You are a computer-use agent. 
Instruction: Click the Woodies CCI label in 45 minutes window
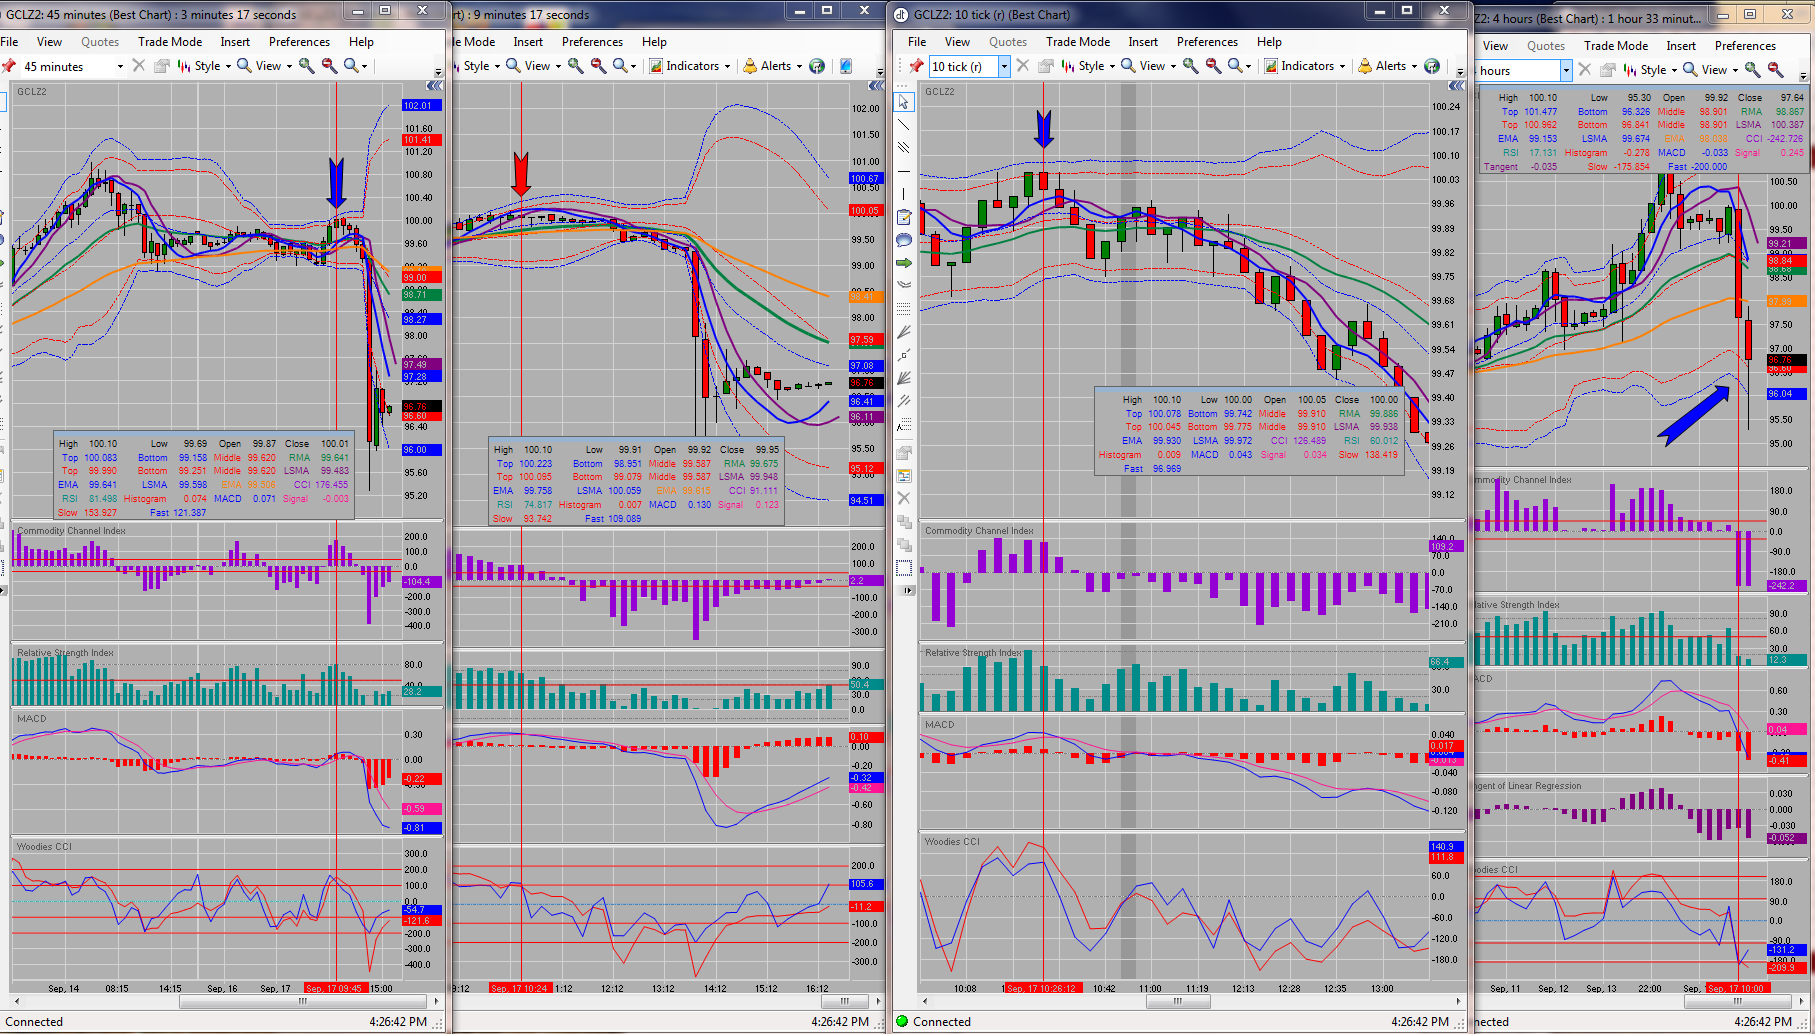[x=44, y=847]
